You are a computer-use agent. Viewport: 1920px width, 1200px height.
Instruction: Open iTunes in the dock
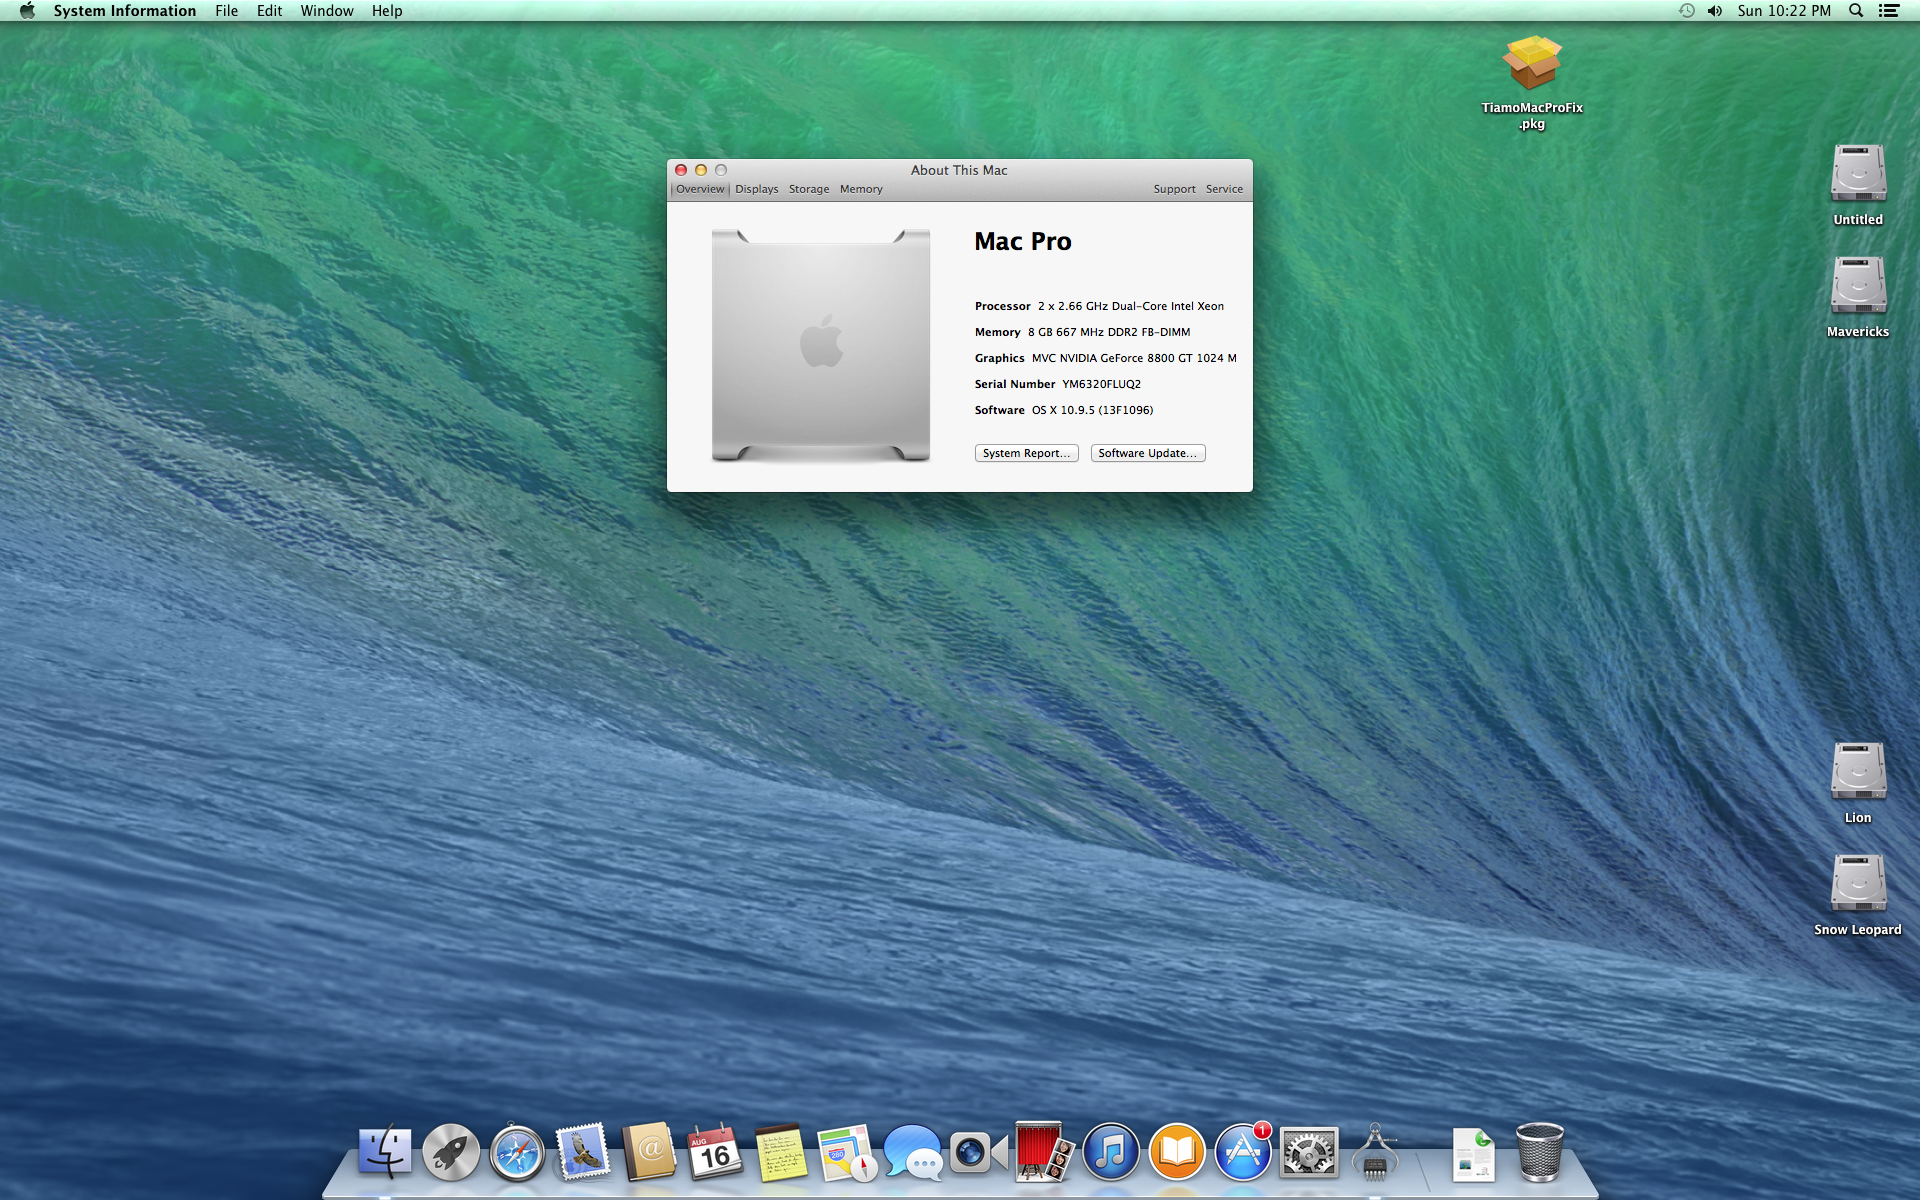pos(1111,1153)
